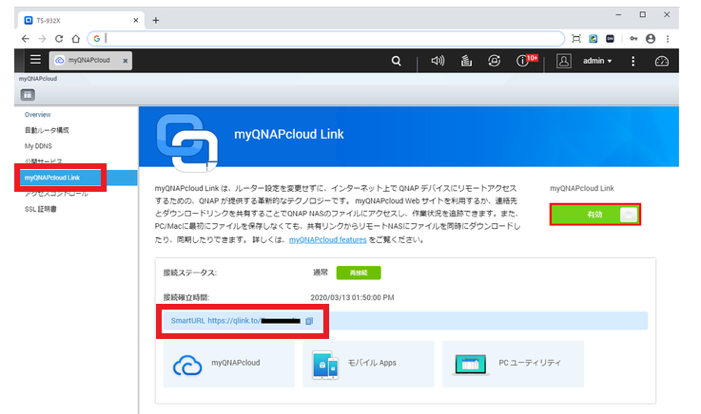Screen dimensions: 701x414
Task: Toggle the sidebar panel layout icon
Action: coord(28,95)
